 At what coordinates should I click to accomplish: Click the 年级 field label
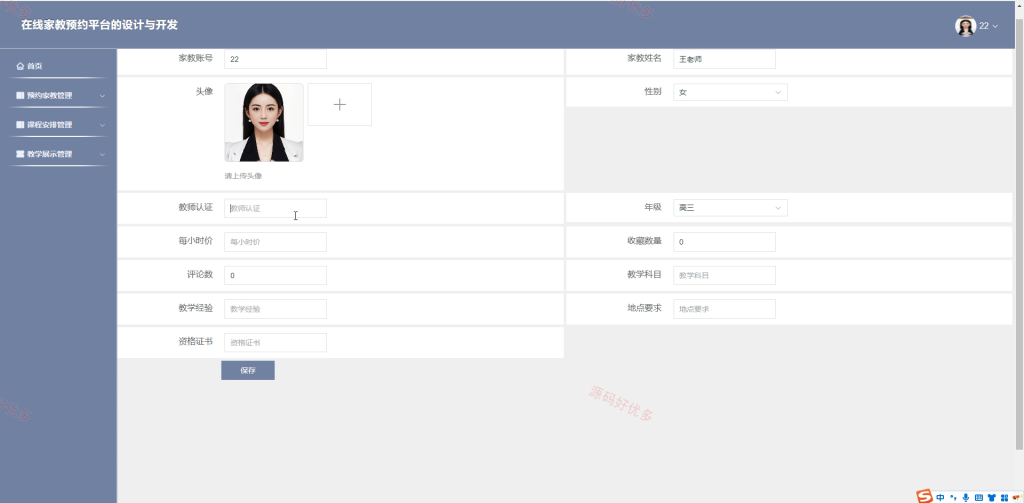click(x=653, y=207)
